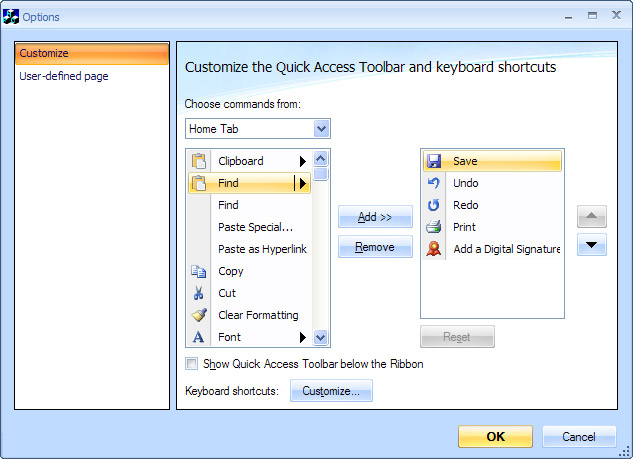Click the Cut scissors icon
Image resolution: width=633 pixels, height=459 pixels.
click(198, 293)
